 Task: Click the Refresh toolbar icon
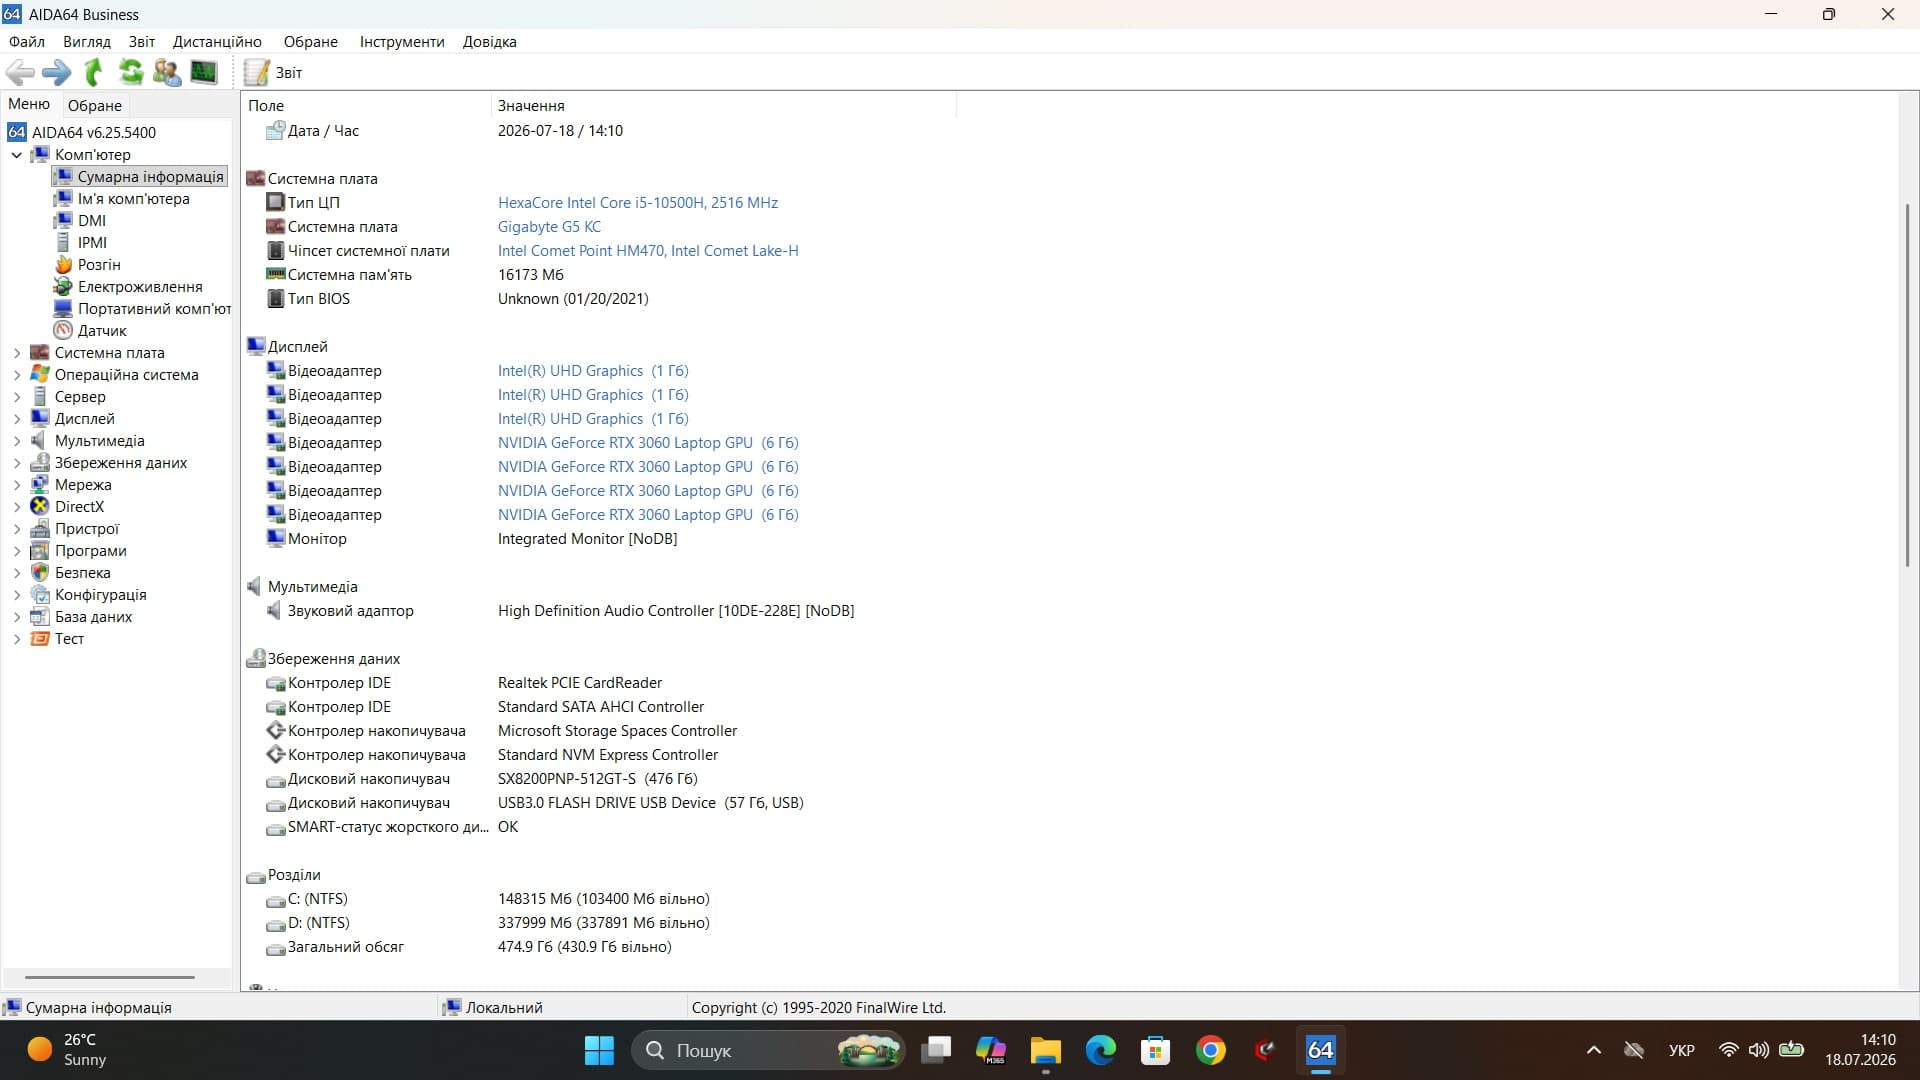pos(130,72)
